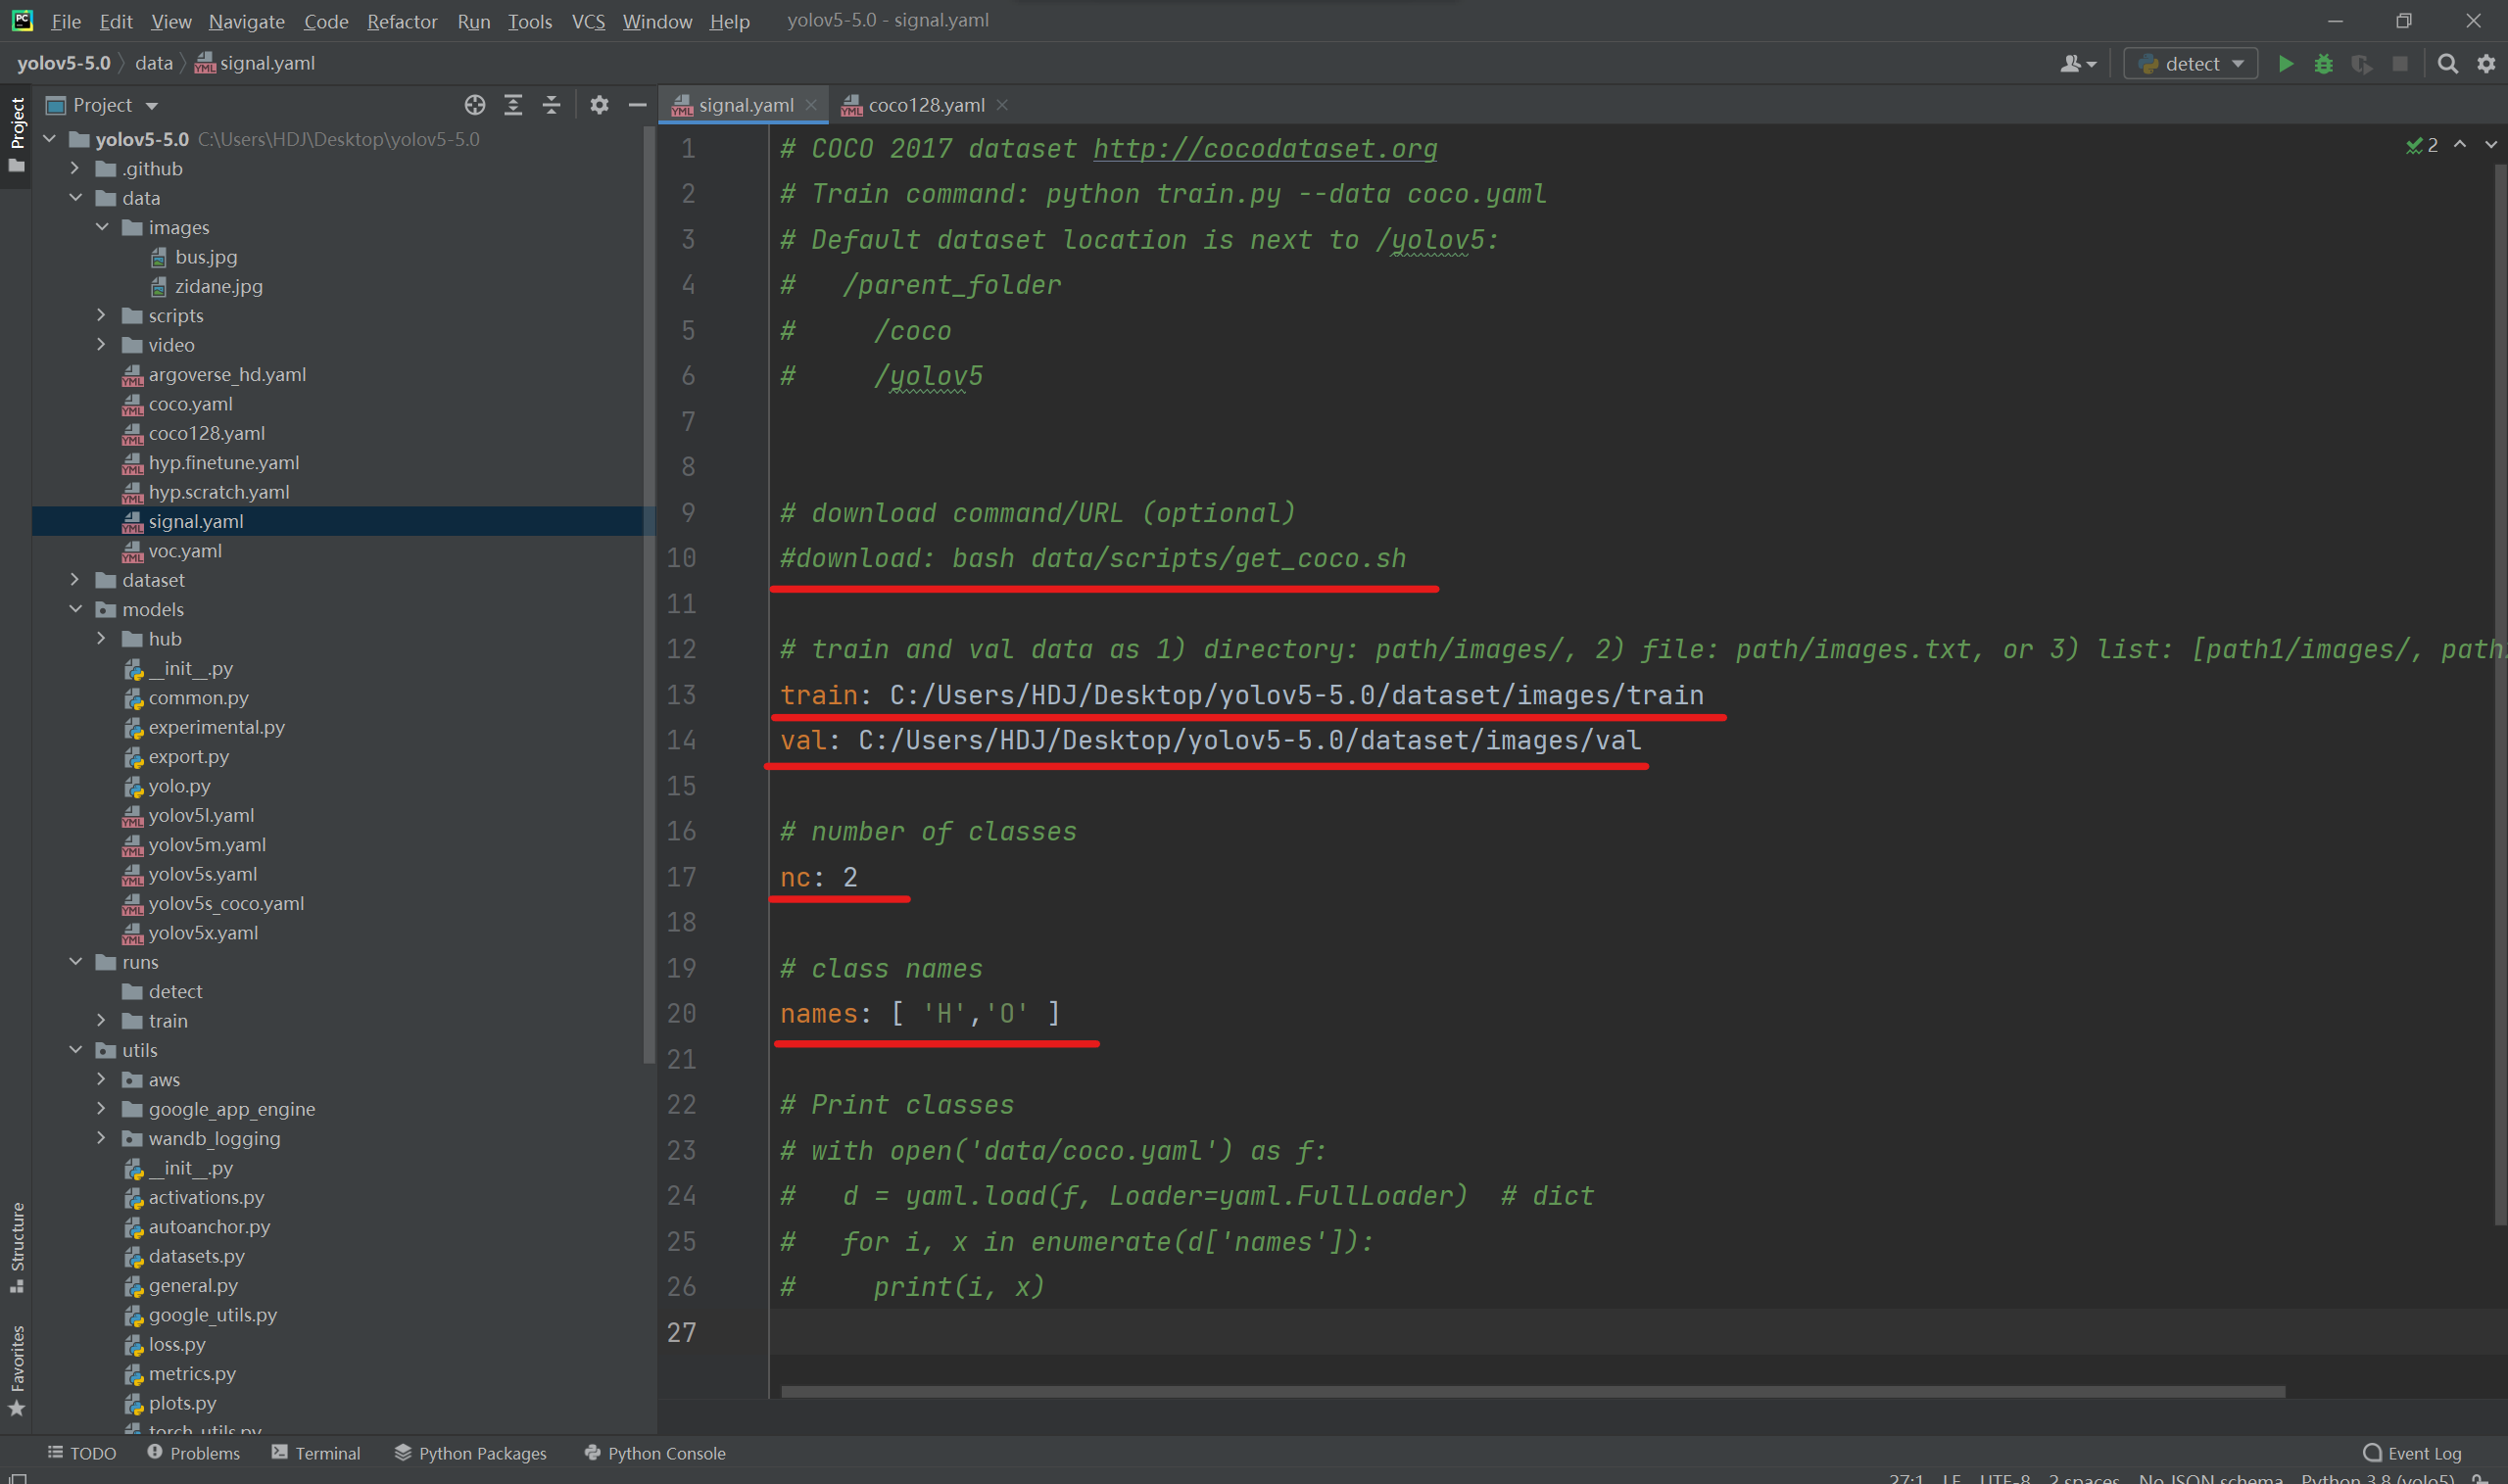The height and width of the screenshot is (1484, 2508).
Task: Collapse all in Project tree
Action: tap(551, 105)
